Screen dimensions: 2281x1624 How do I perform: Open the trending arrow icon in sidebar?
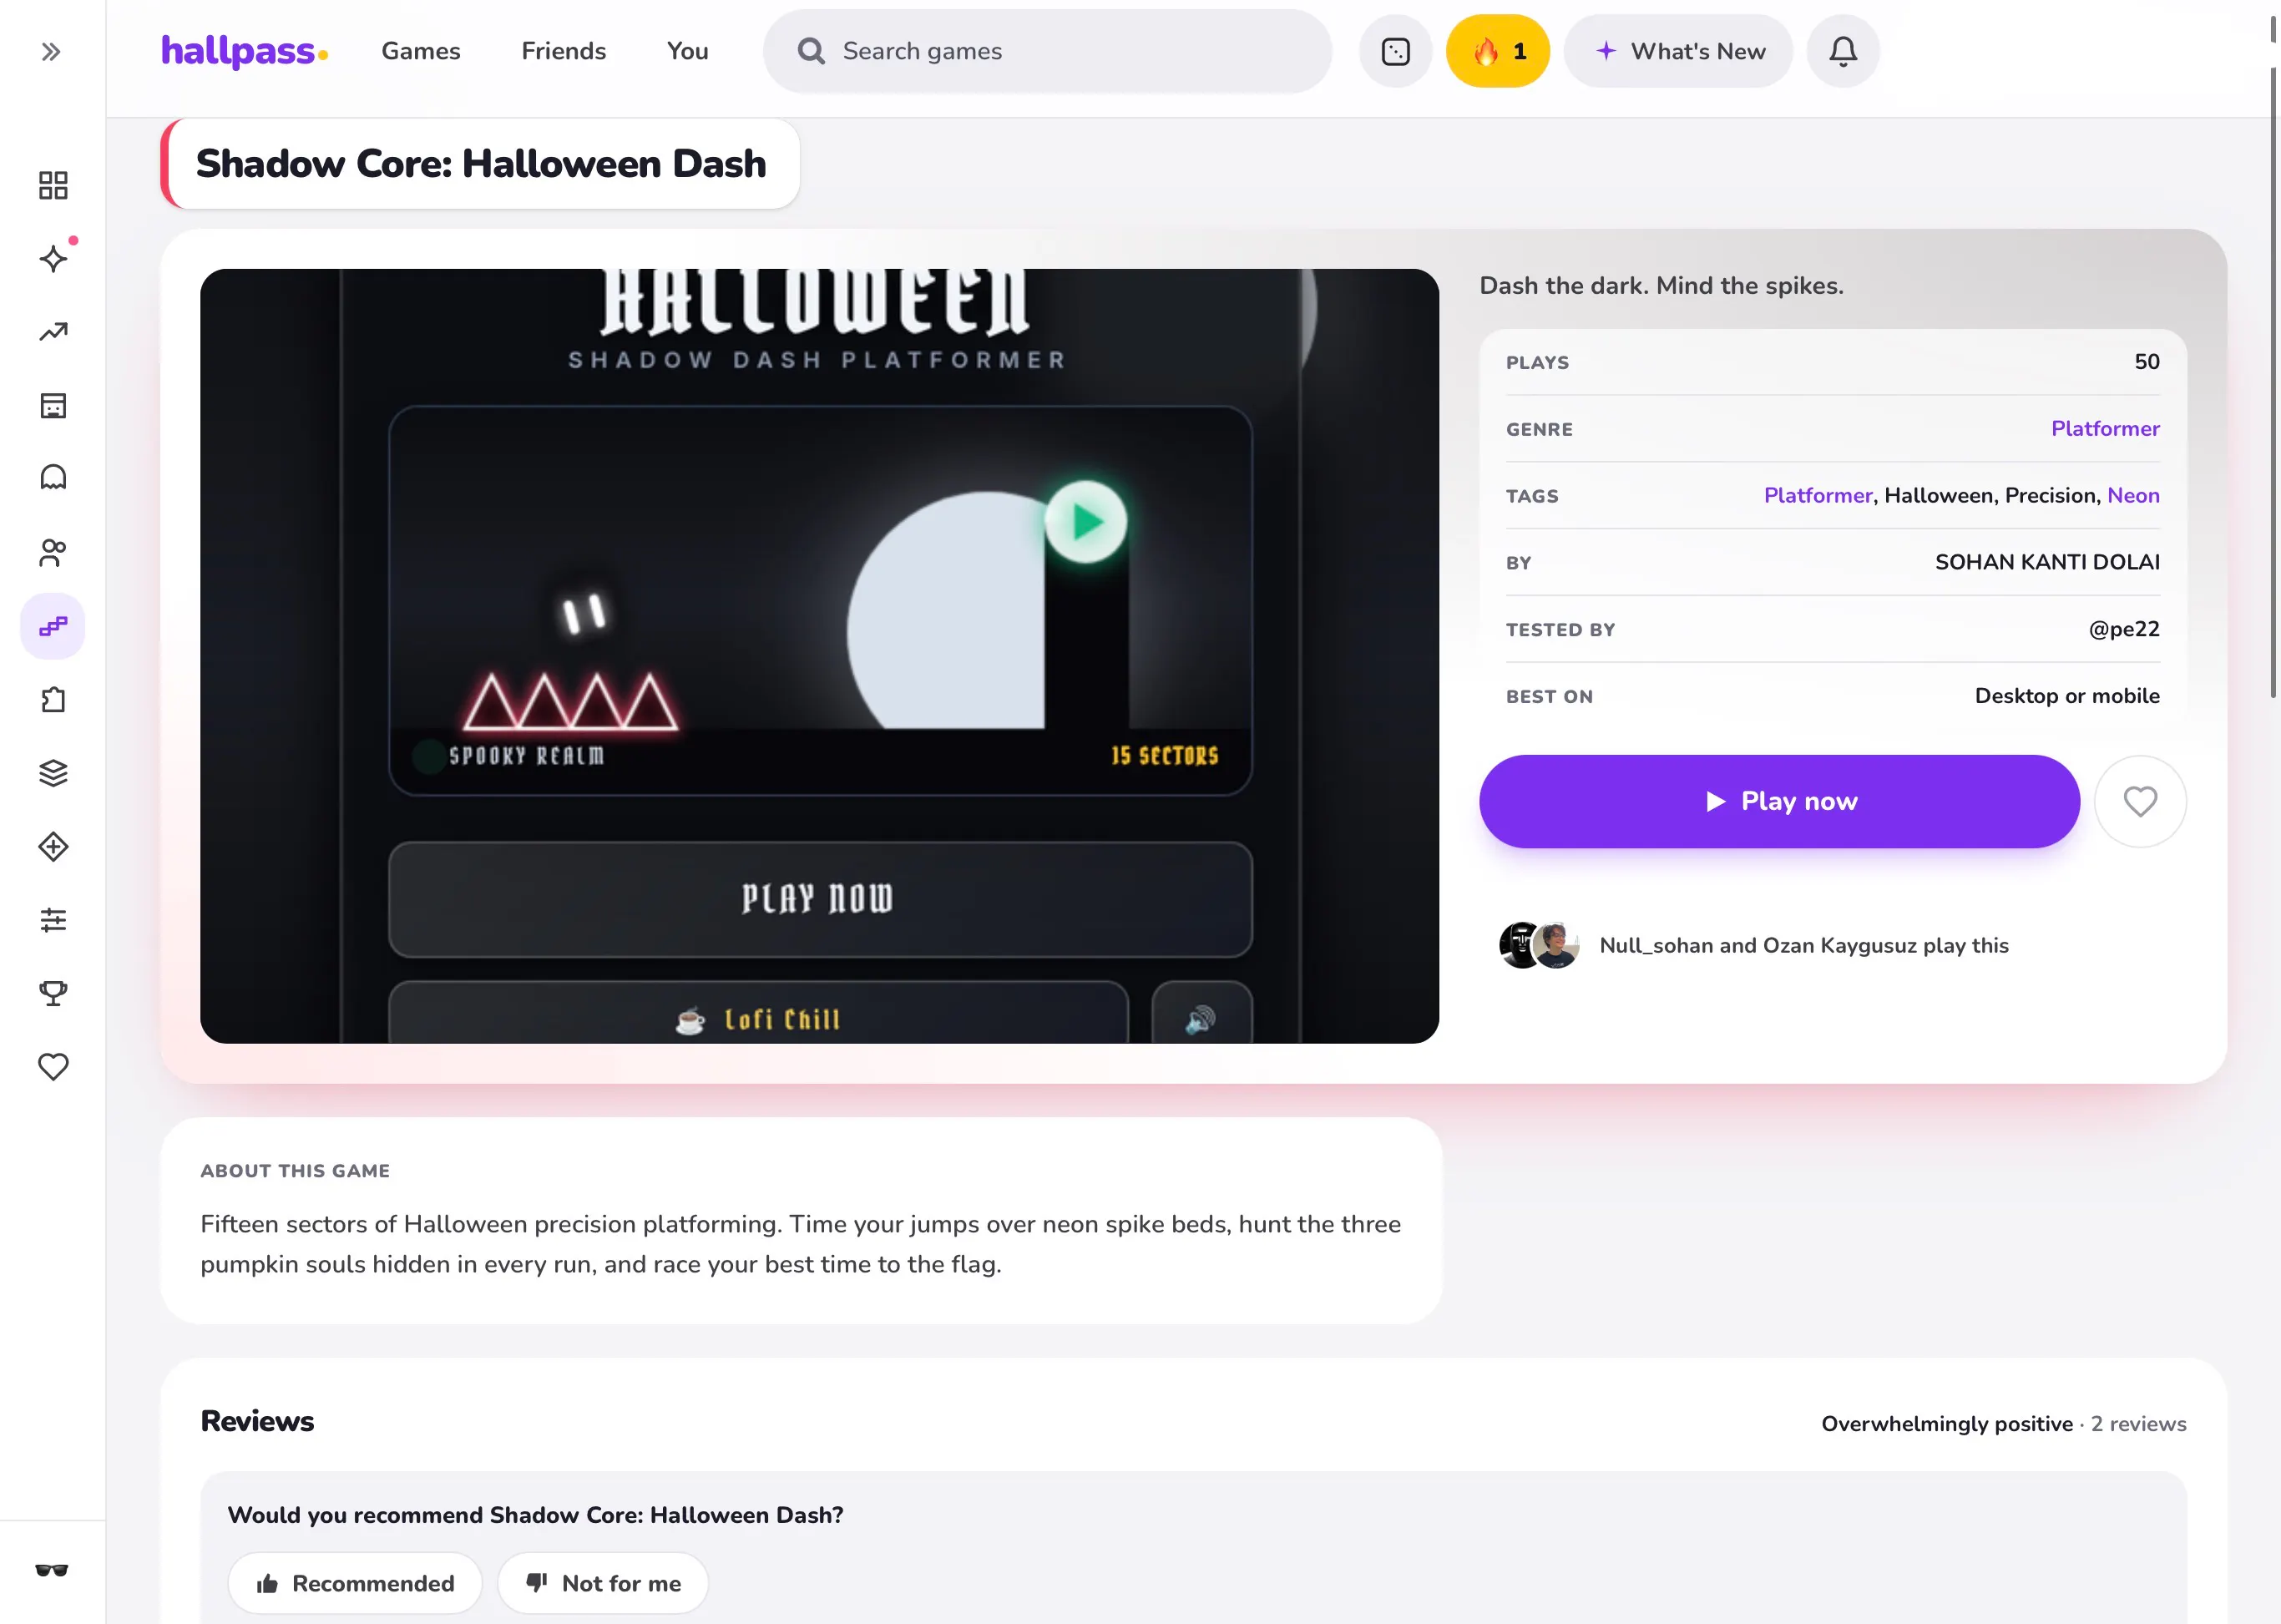point(53,332)
